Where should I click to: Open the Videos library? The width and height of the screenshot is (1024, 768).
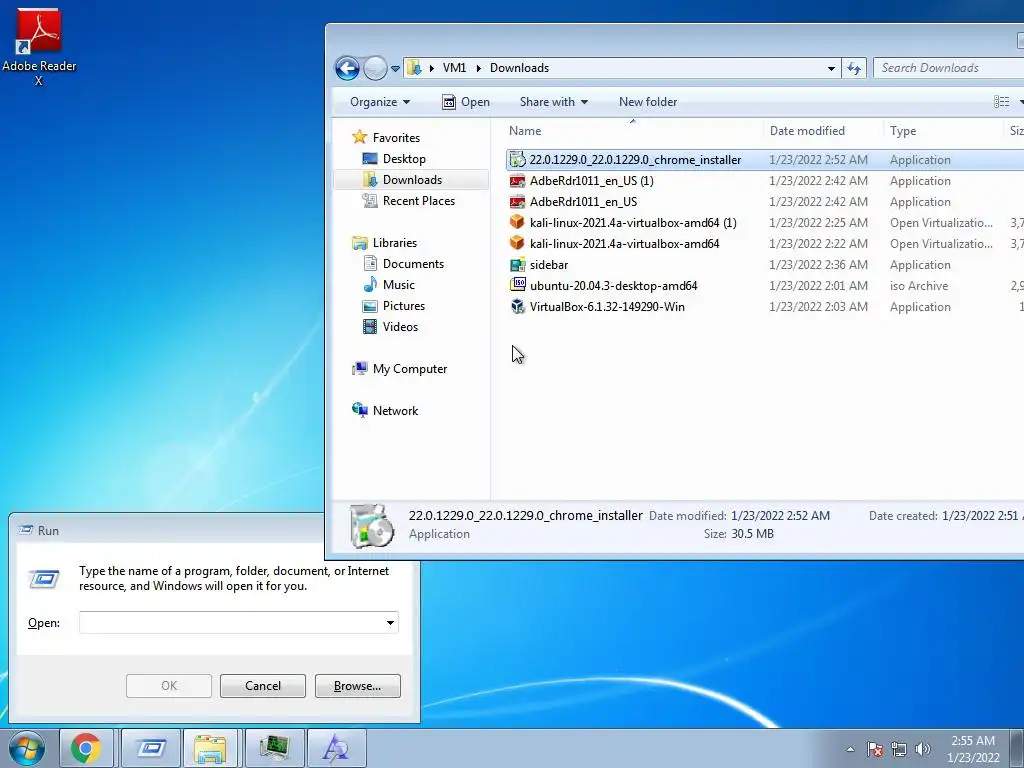pos(400,327)
